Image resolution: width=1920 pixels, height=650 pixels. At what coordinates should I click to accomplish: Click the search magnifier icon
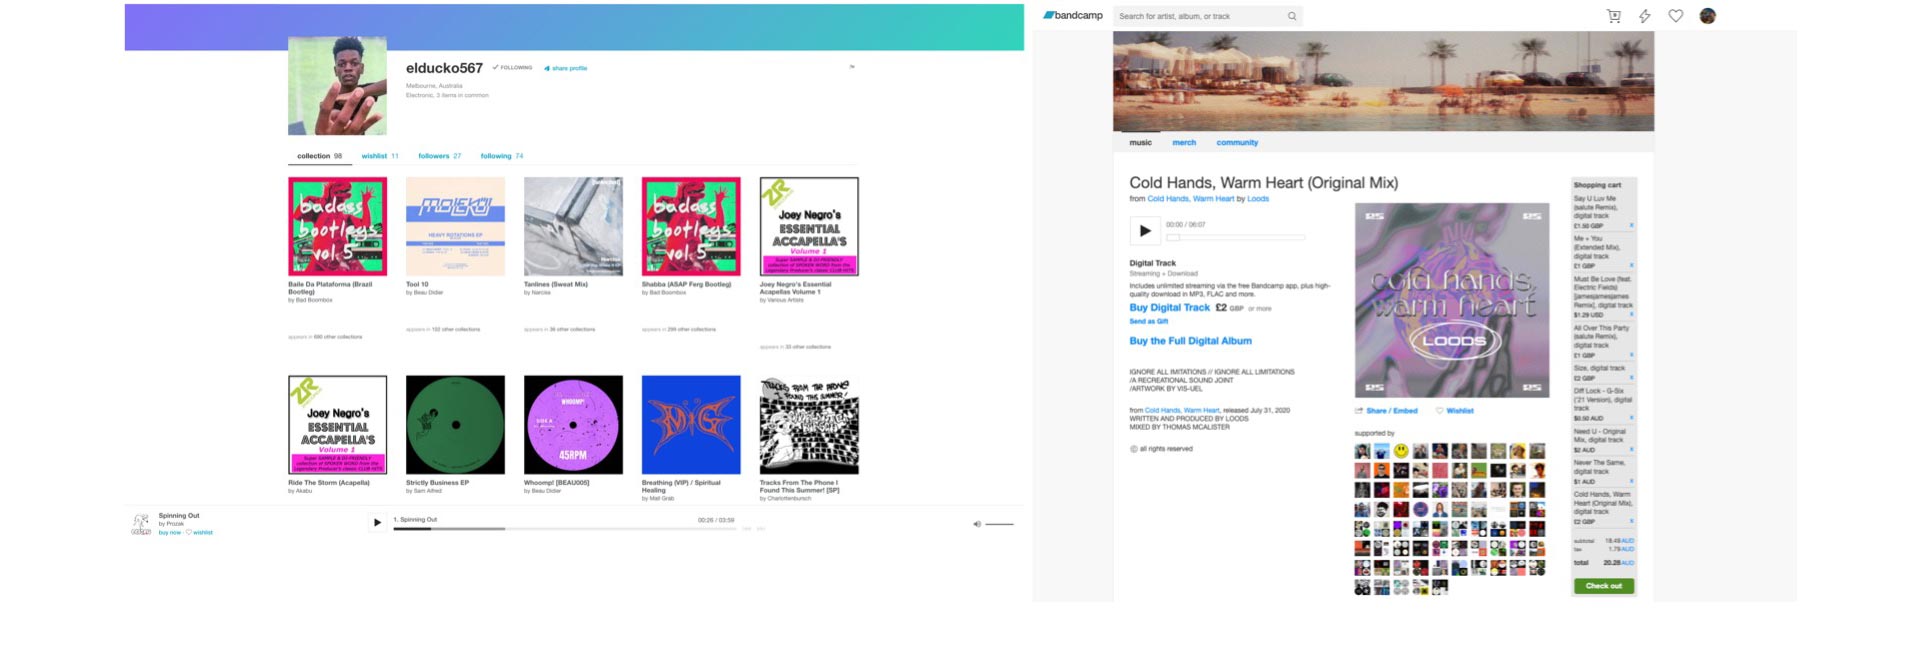[1292, 16]
